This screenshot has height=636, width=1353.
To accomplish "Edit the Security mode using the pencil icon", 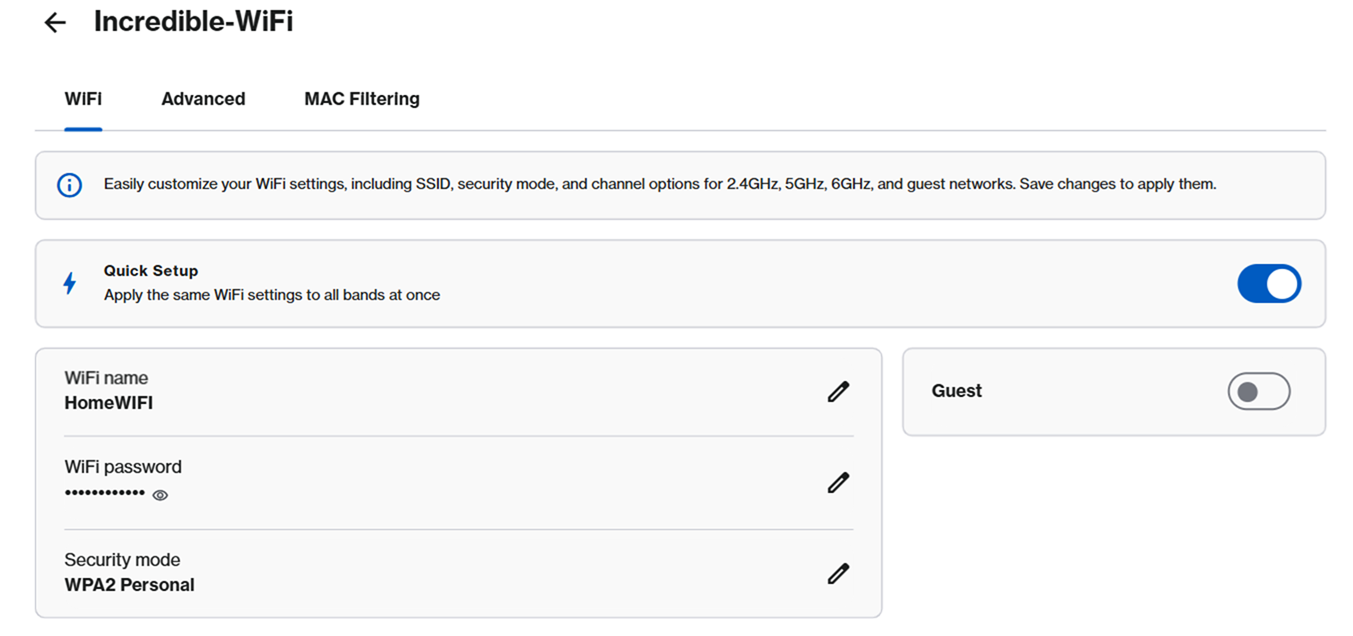I will coord(838,572).
